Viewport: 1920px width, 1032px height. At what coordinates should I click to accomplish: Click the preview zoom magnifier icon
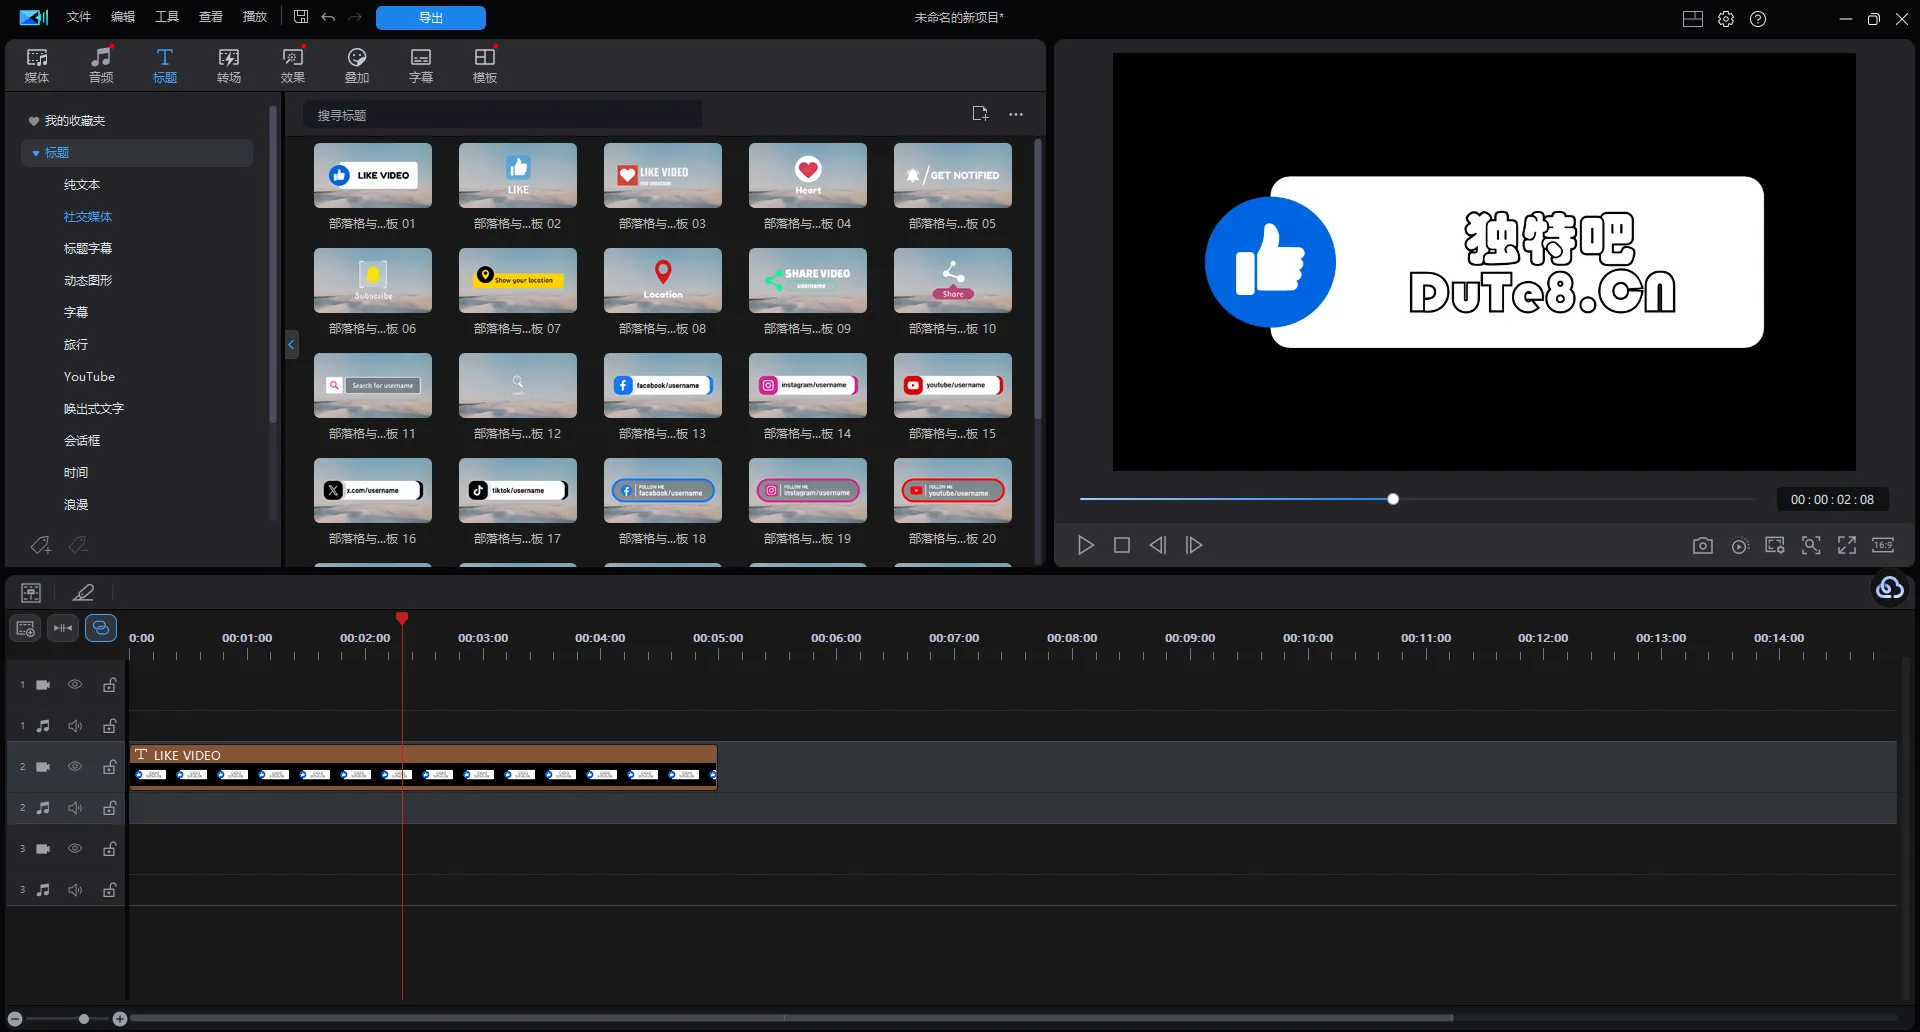point(1811,545)
